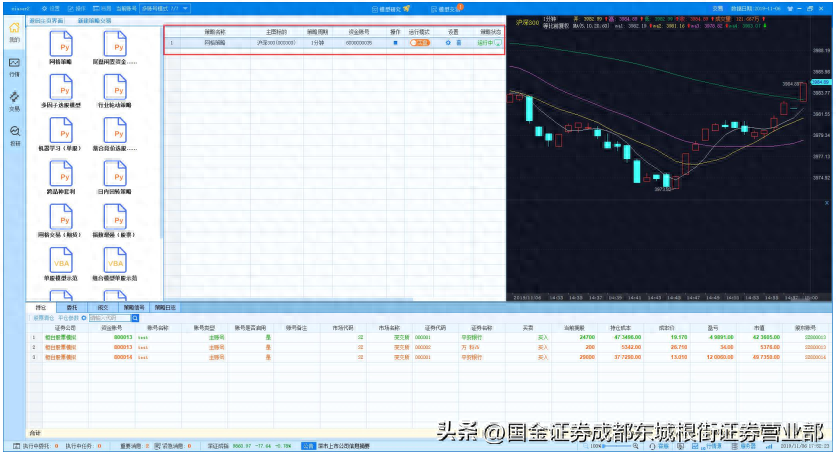Open the 我的 home sidebar icon
837x456 pixels.
tap(14, 32)
